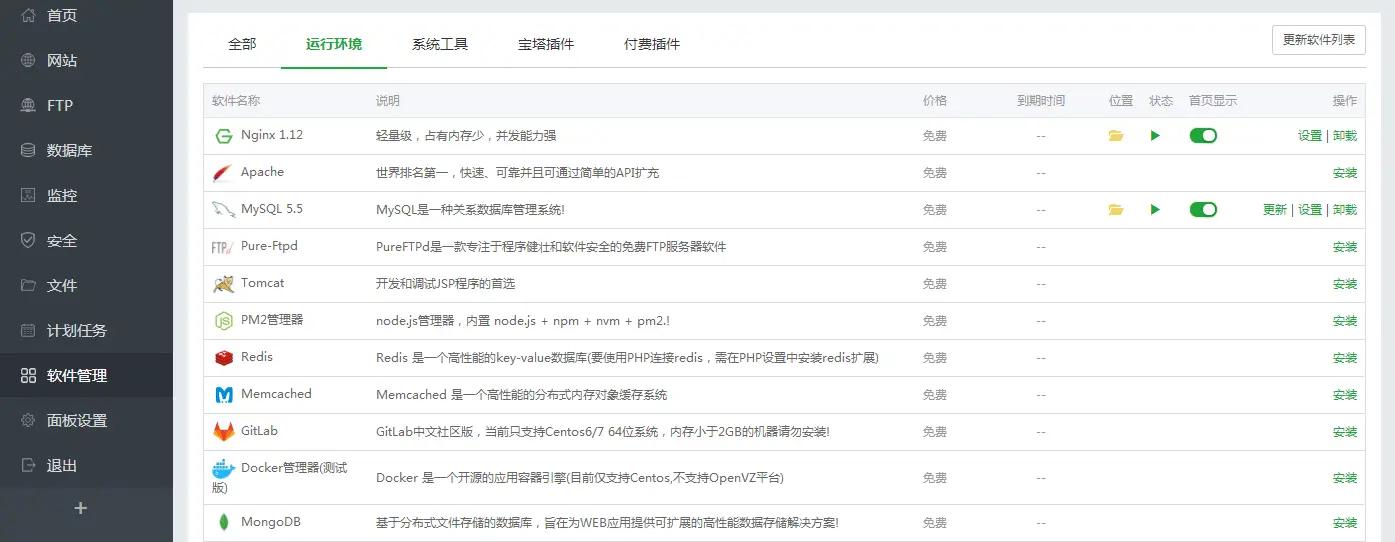
Task: Click the MySQL green play status icon
Action: point(1155,210)
